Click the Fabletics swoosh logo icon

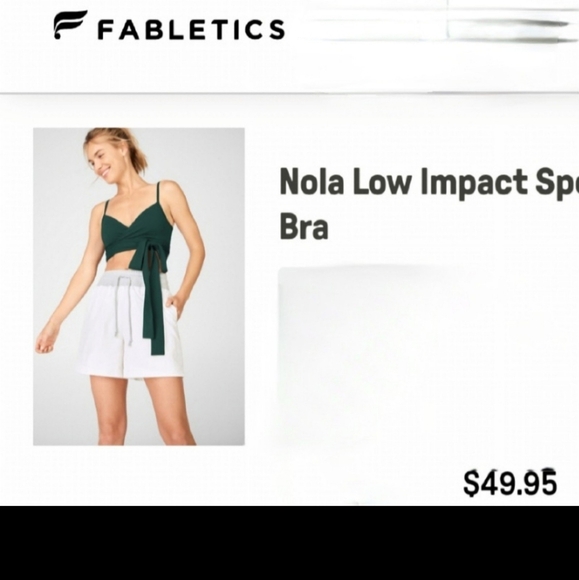70,24
